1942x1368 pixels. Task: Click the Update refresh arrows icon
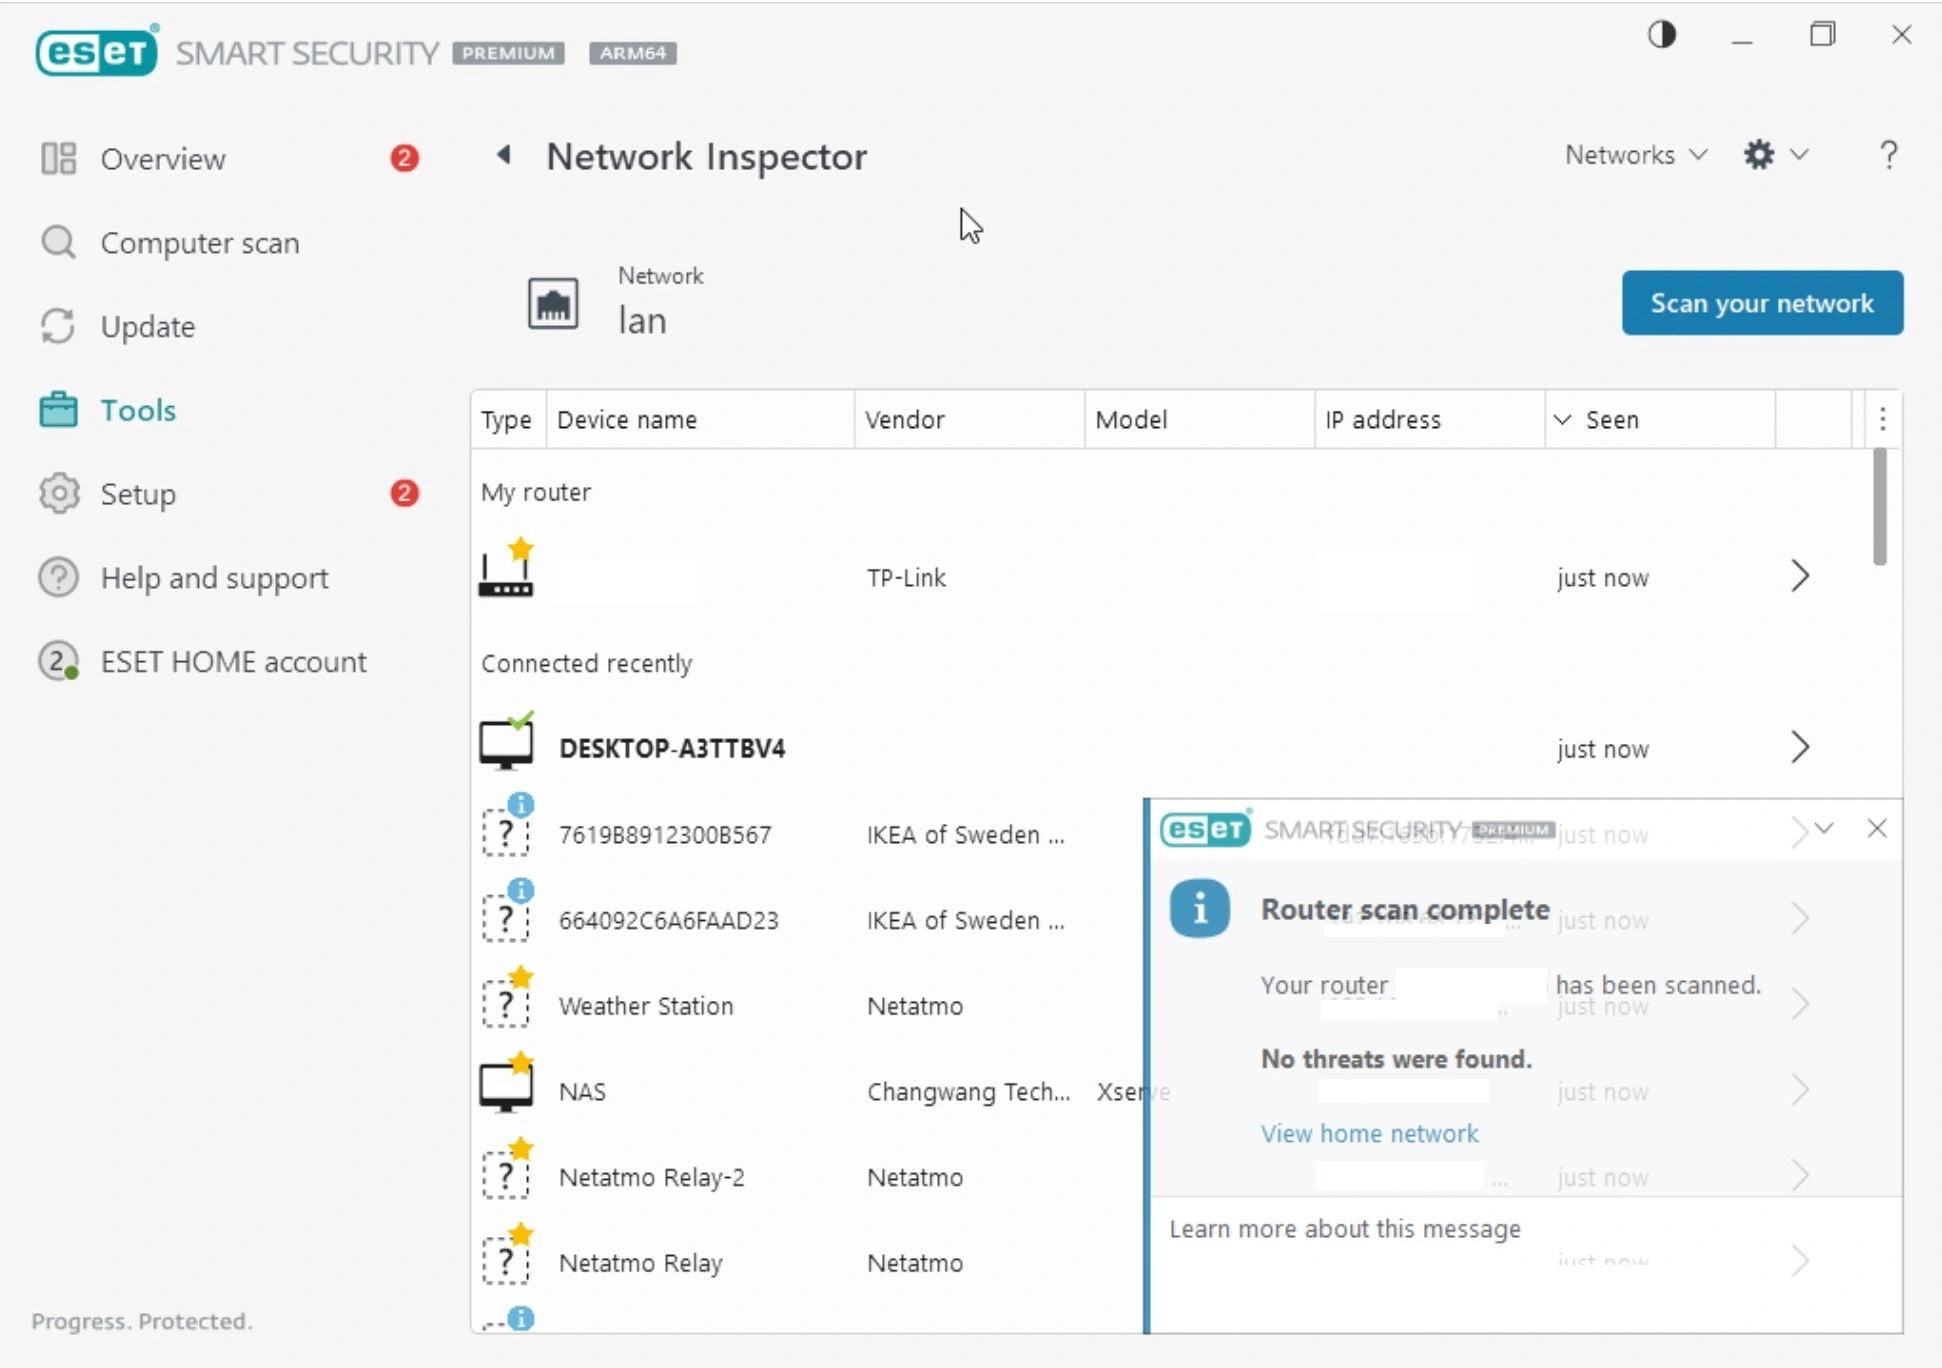(59, 326)
